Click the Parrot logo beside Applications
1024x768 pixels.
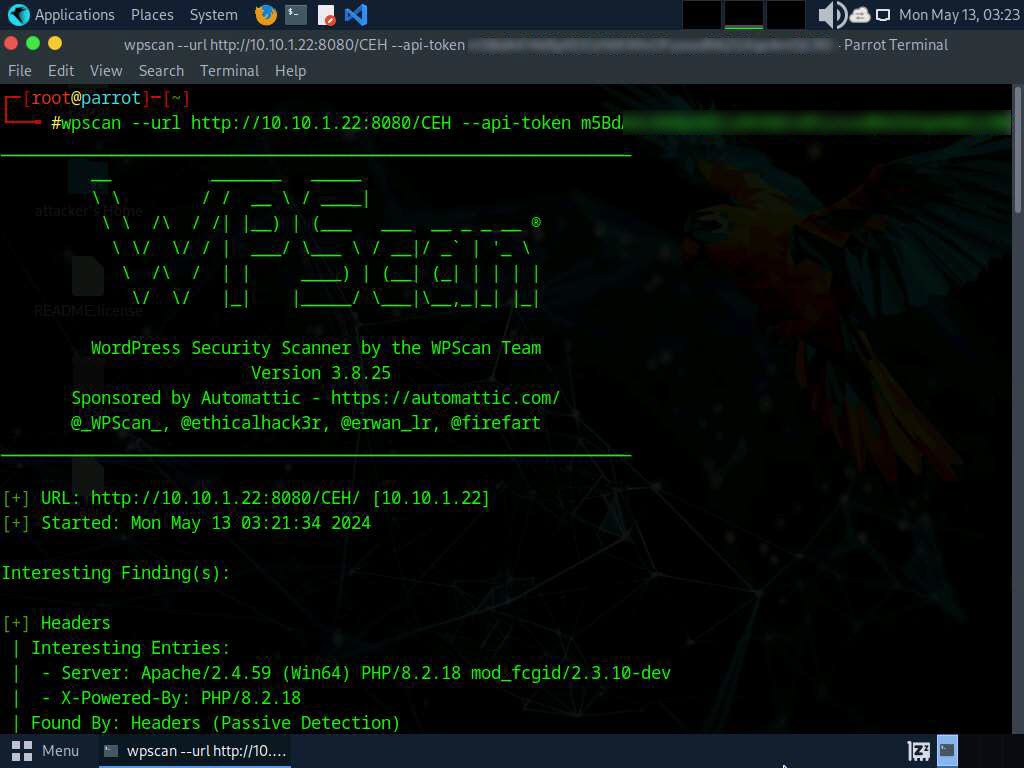pos(18,15)
